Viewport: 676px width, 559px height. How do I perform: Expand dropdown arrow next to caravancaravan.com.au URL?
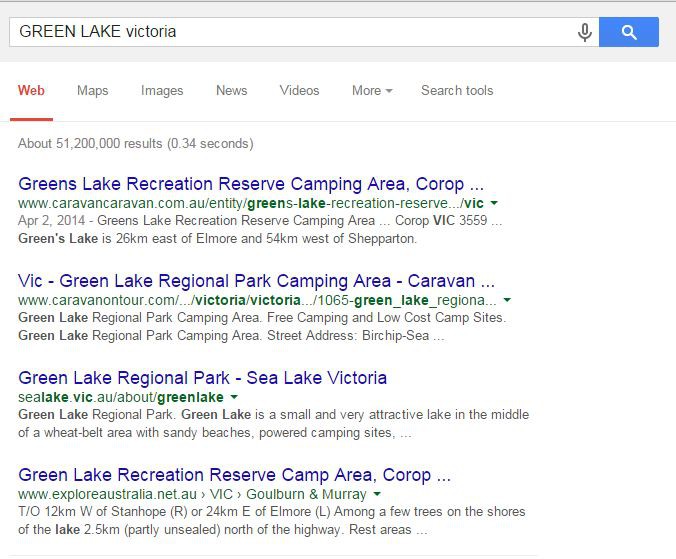(494, 204)
